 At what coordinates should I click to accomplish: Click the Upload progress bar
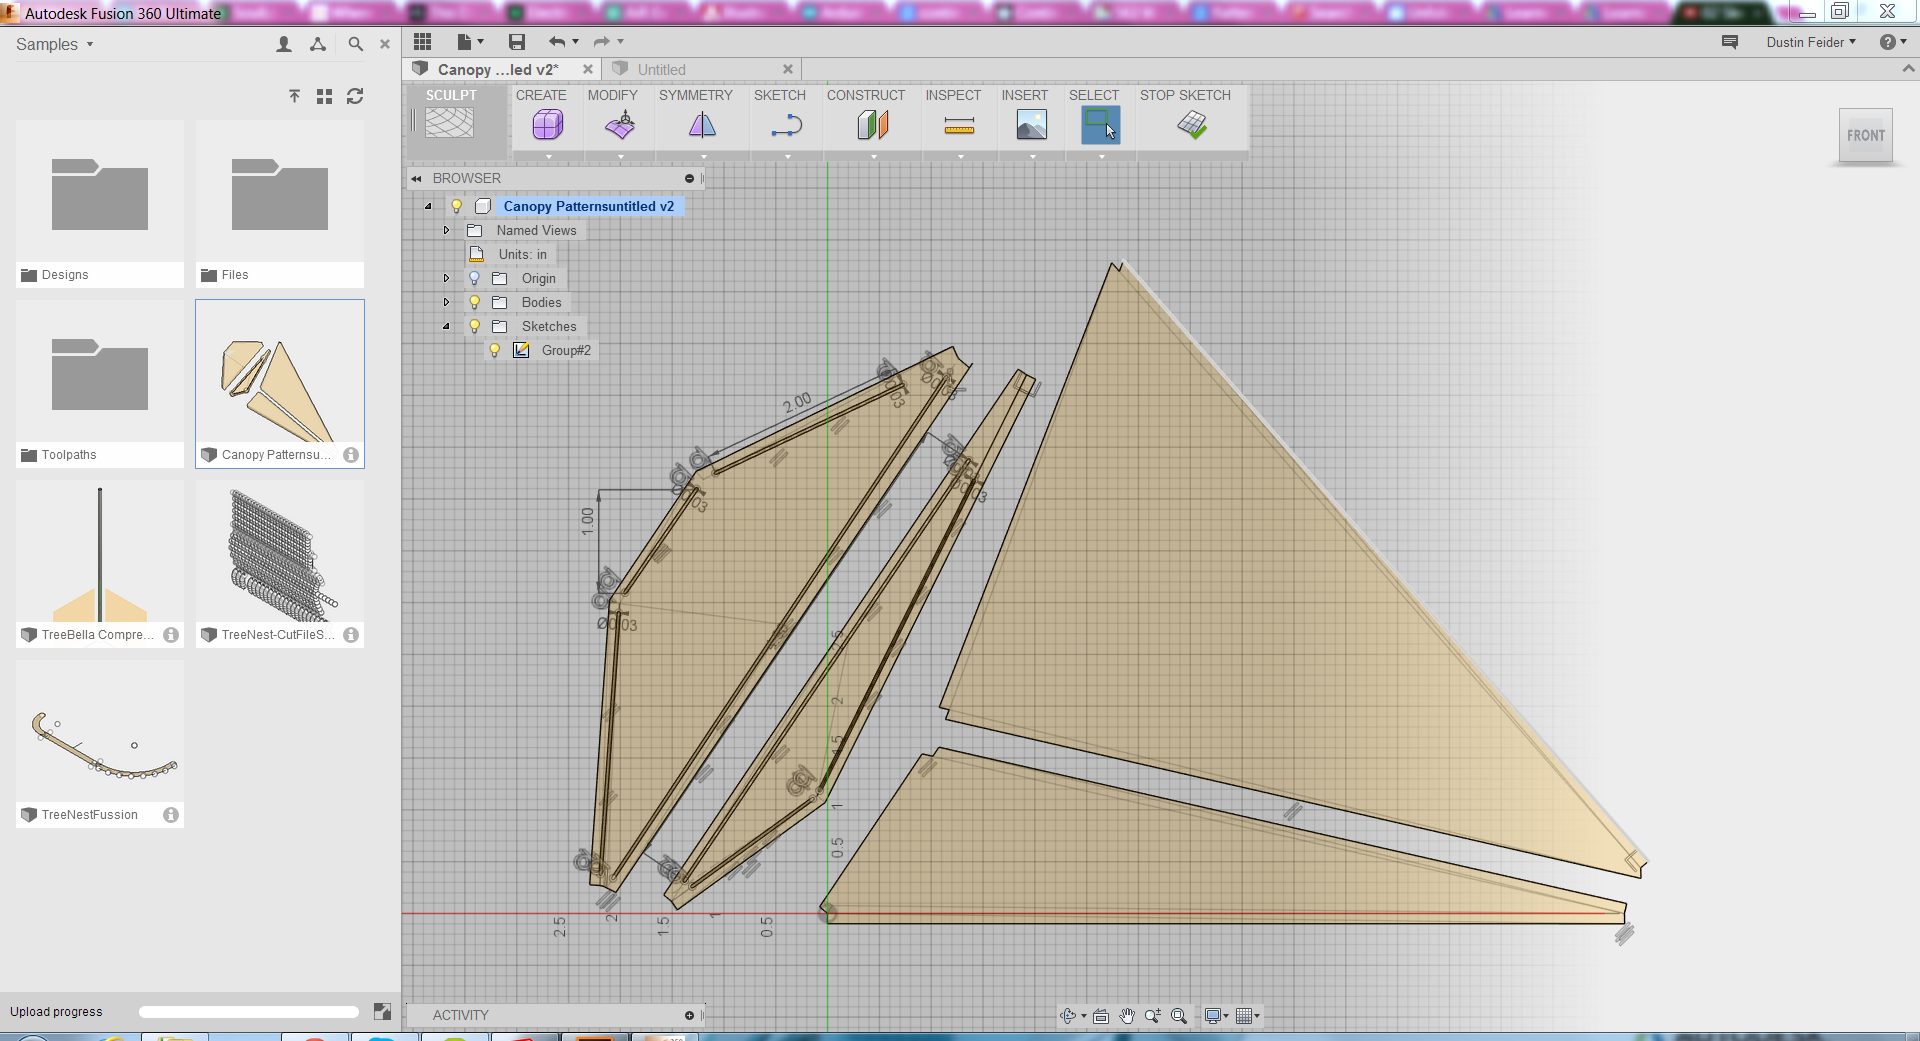coord(249,1012)
